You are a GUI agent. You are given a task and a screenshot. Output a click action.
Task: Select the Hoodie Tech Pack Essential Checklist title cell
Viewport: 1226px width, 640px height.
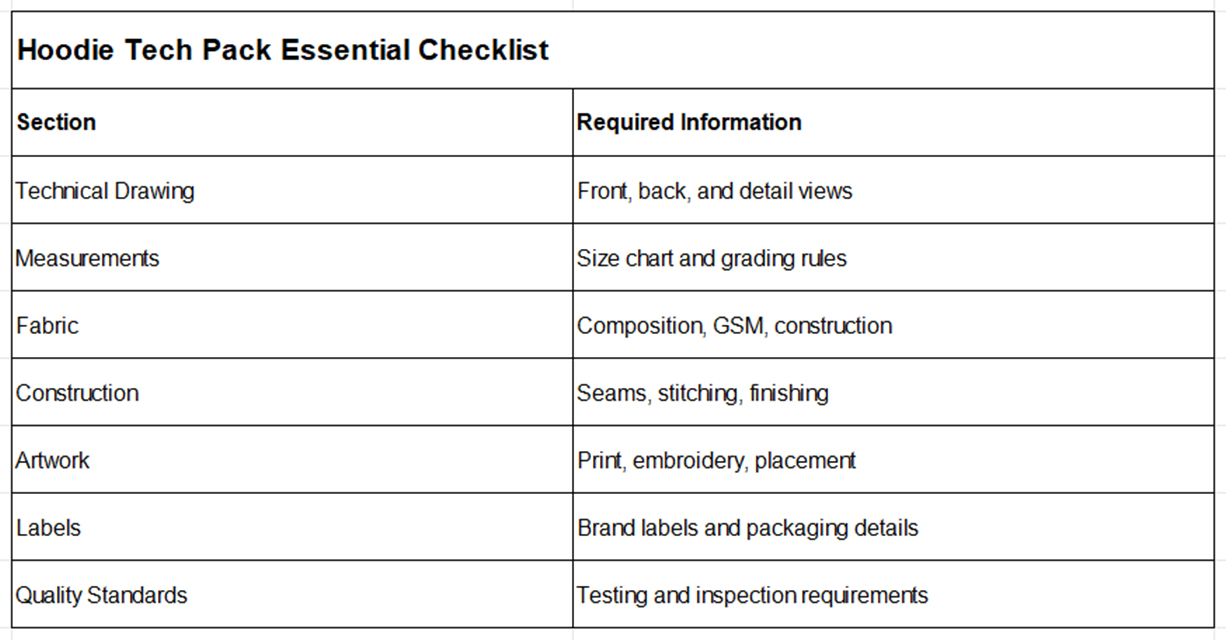coord(613,50)
